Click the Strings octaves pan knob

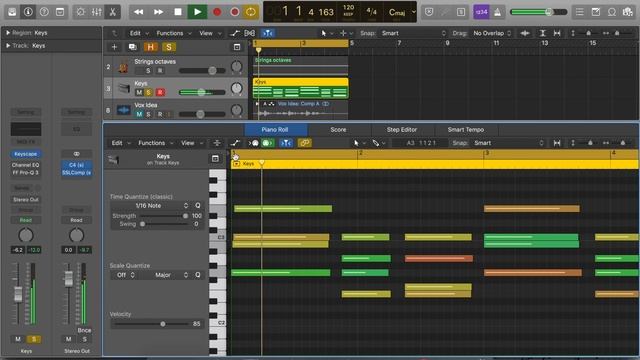236,67
